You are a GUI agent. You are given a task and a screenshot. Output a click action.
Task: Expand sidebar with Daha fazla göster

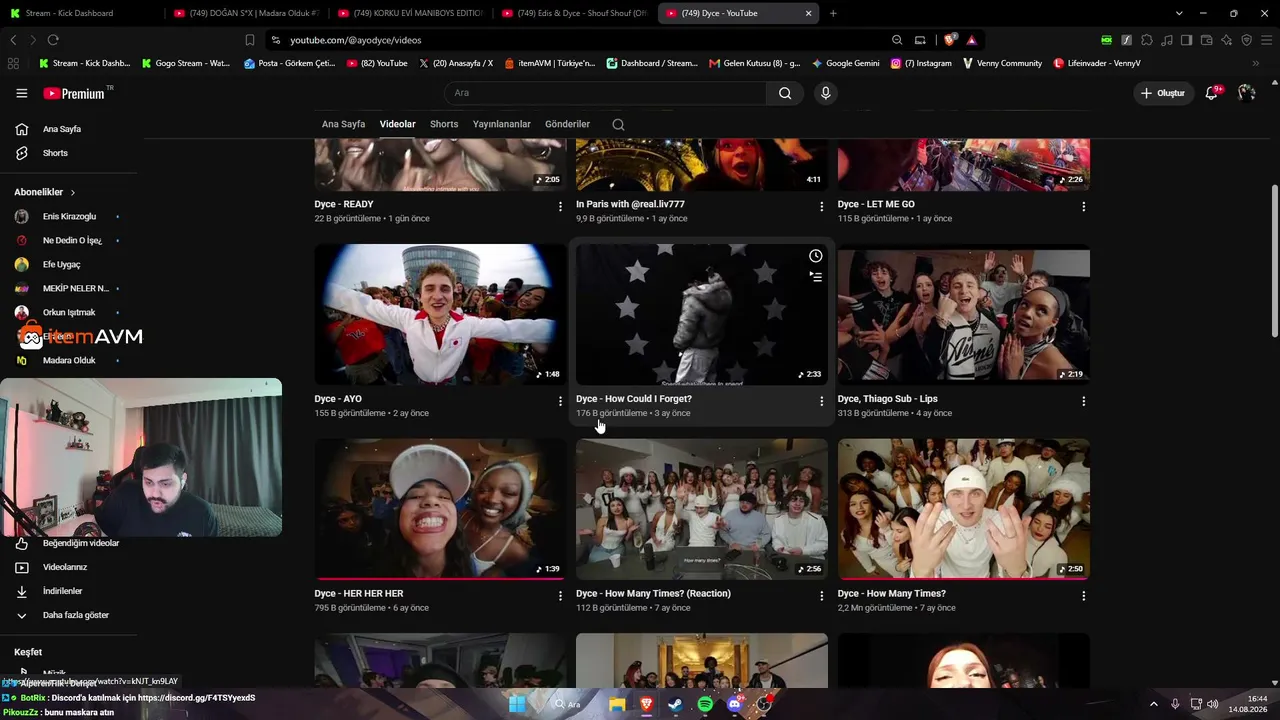[62, 615]
